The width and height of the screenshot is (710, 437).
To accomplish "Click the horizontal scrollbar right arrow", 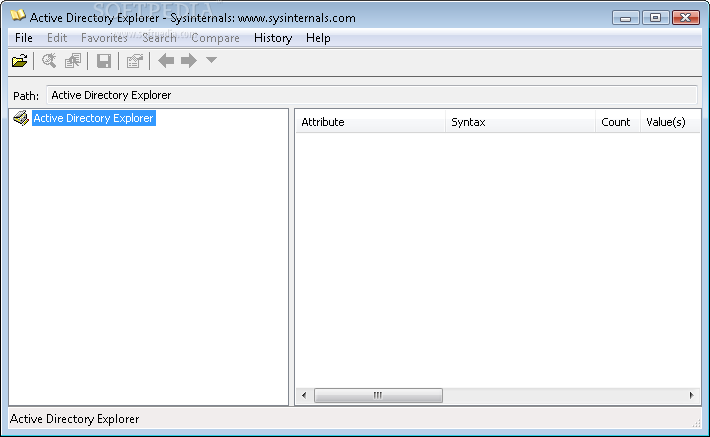I will coord(691,395).
